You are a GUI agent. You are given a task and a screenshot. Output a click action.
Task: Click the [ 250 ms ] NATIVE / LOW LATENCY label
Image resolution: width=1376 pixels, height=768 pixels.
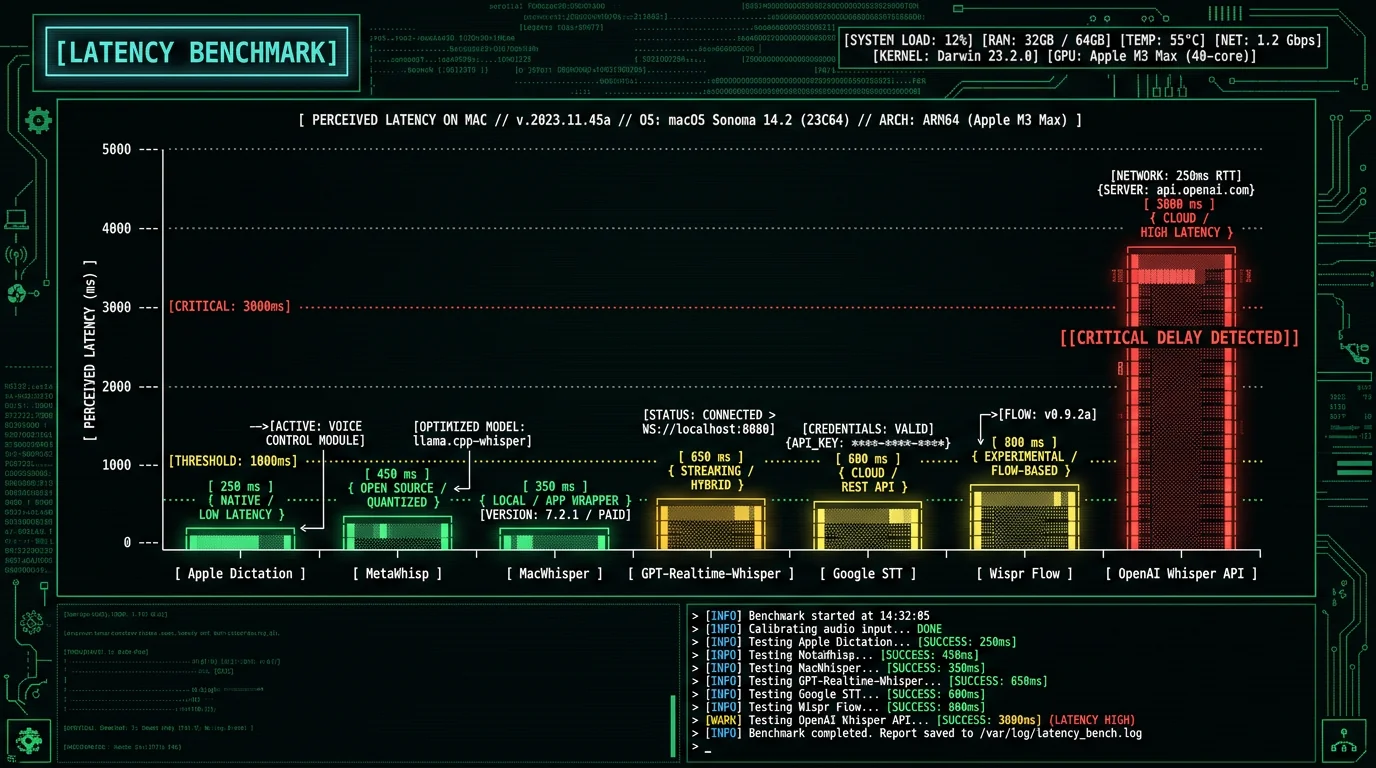tap(240, 500)
